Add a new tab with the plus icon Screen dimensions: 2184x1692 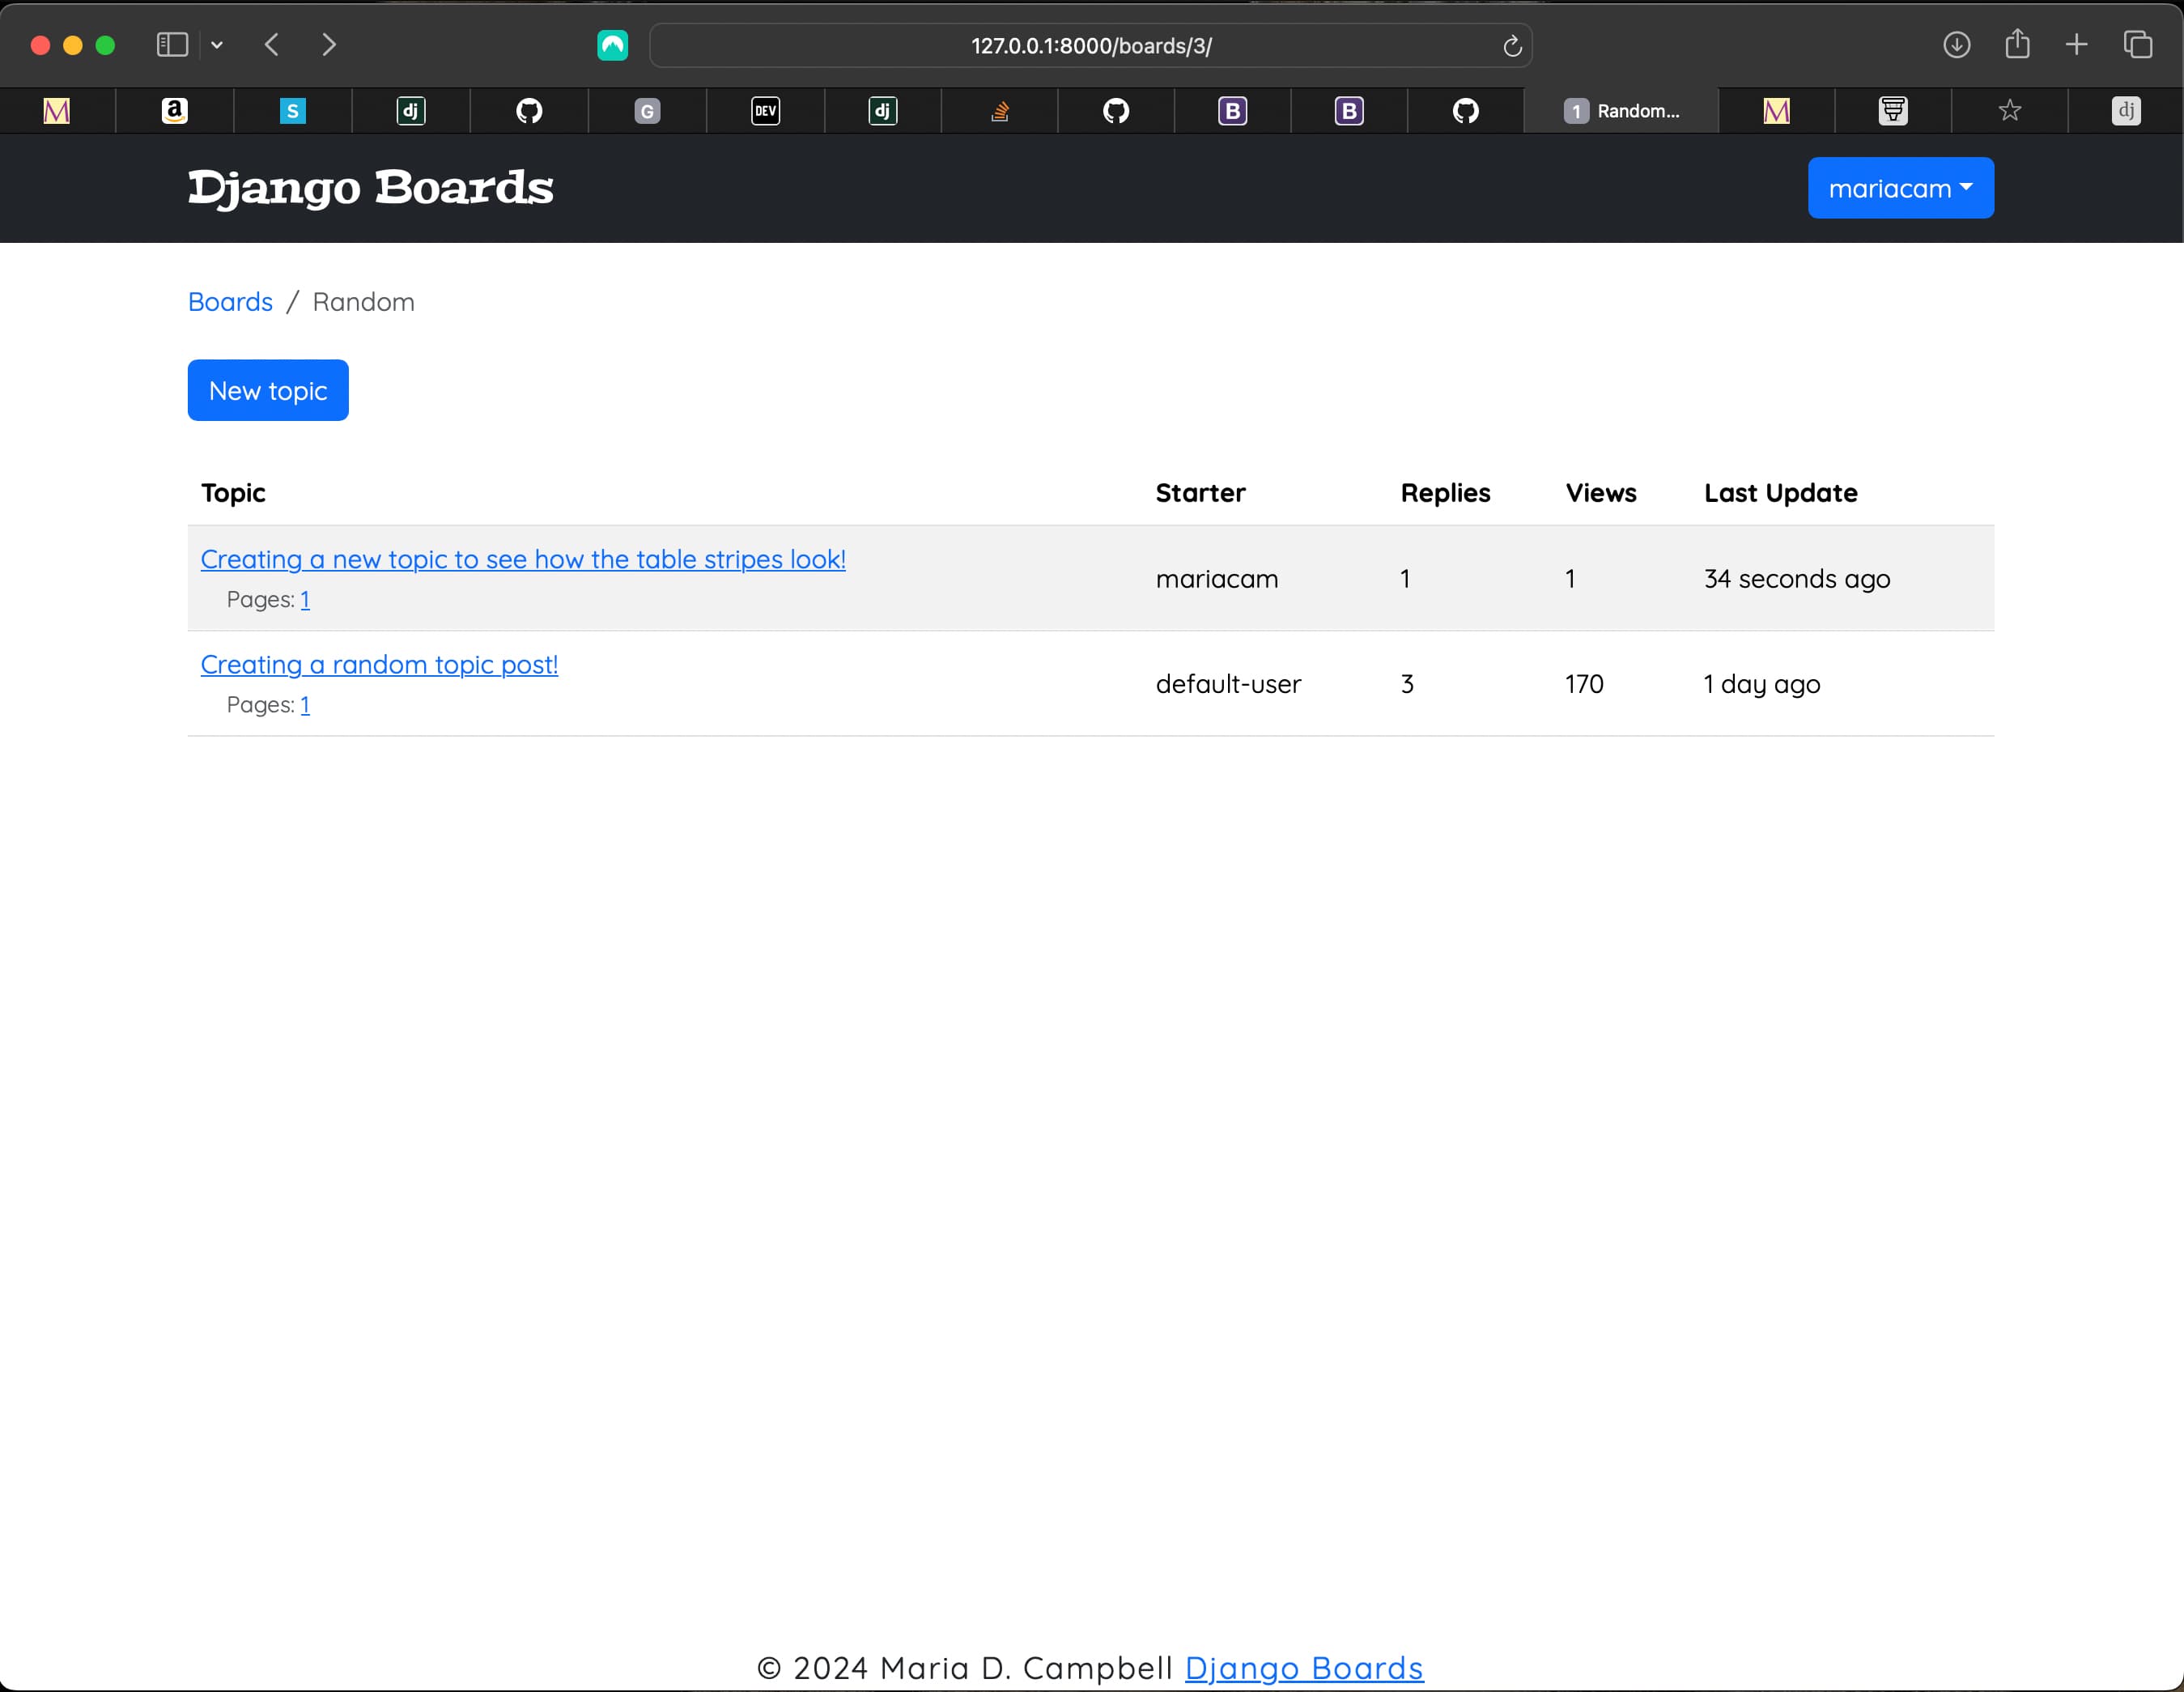pos(2076,45)
